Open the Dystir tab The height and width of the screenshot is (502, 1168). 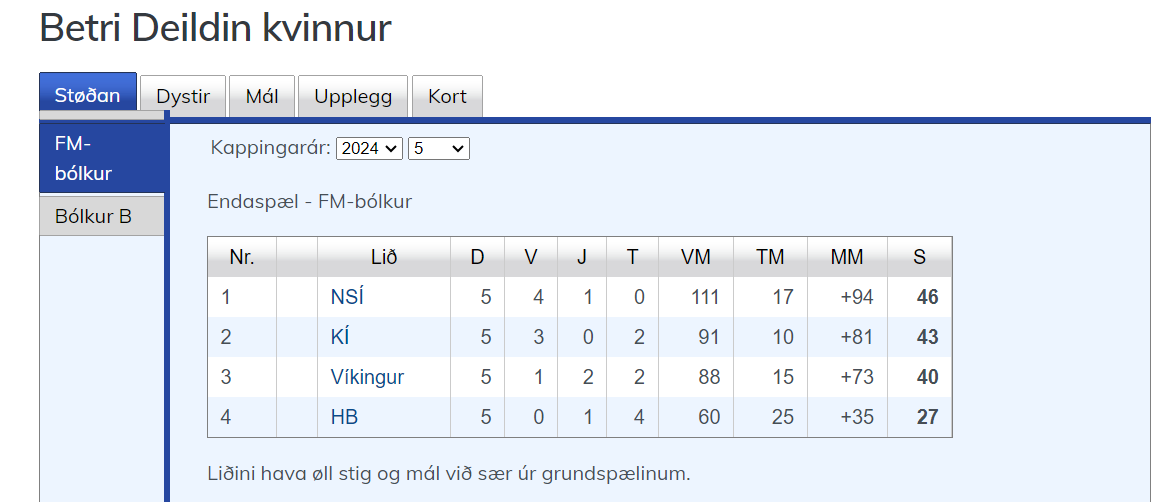(x=183, y=97)
